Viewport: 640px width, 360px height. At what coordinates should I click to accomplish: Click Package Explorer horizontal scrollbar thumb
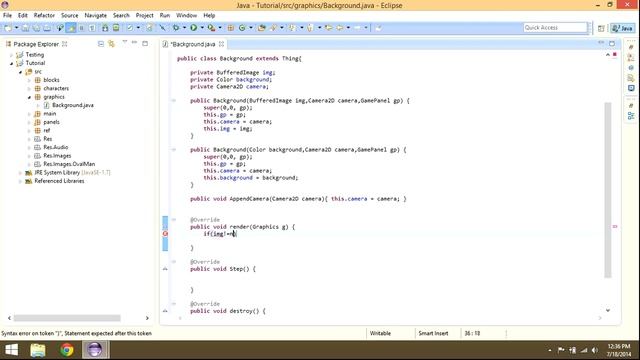[67, 318]
